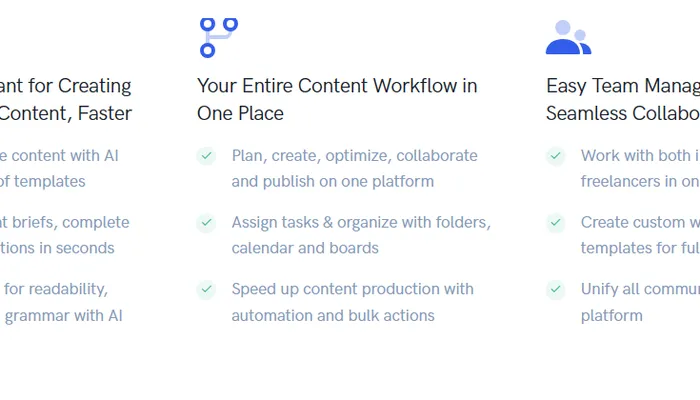Click checkmark beside 'Plan, create, optimize, collaborate'
Viewport: 700px width, 400px height.
coord(206,156)
